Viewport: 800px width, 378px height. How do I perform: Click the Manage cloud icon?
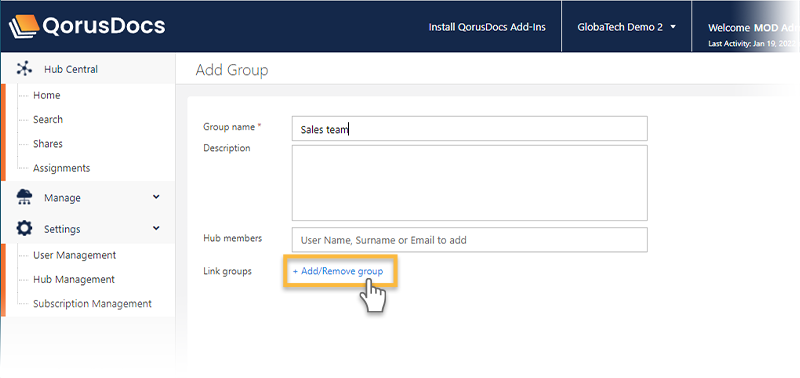(24, 197)
